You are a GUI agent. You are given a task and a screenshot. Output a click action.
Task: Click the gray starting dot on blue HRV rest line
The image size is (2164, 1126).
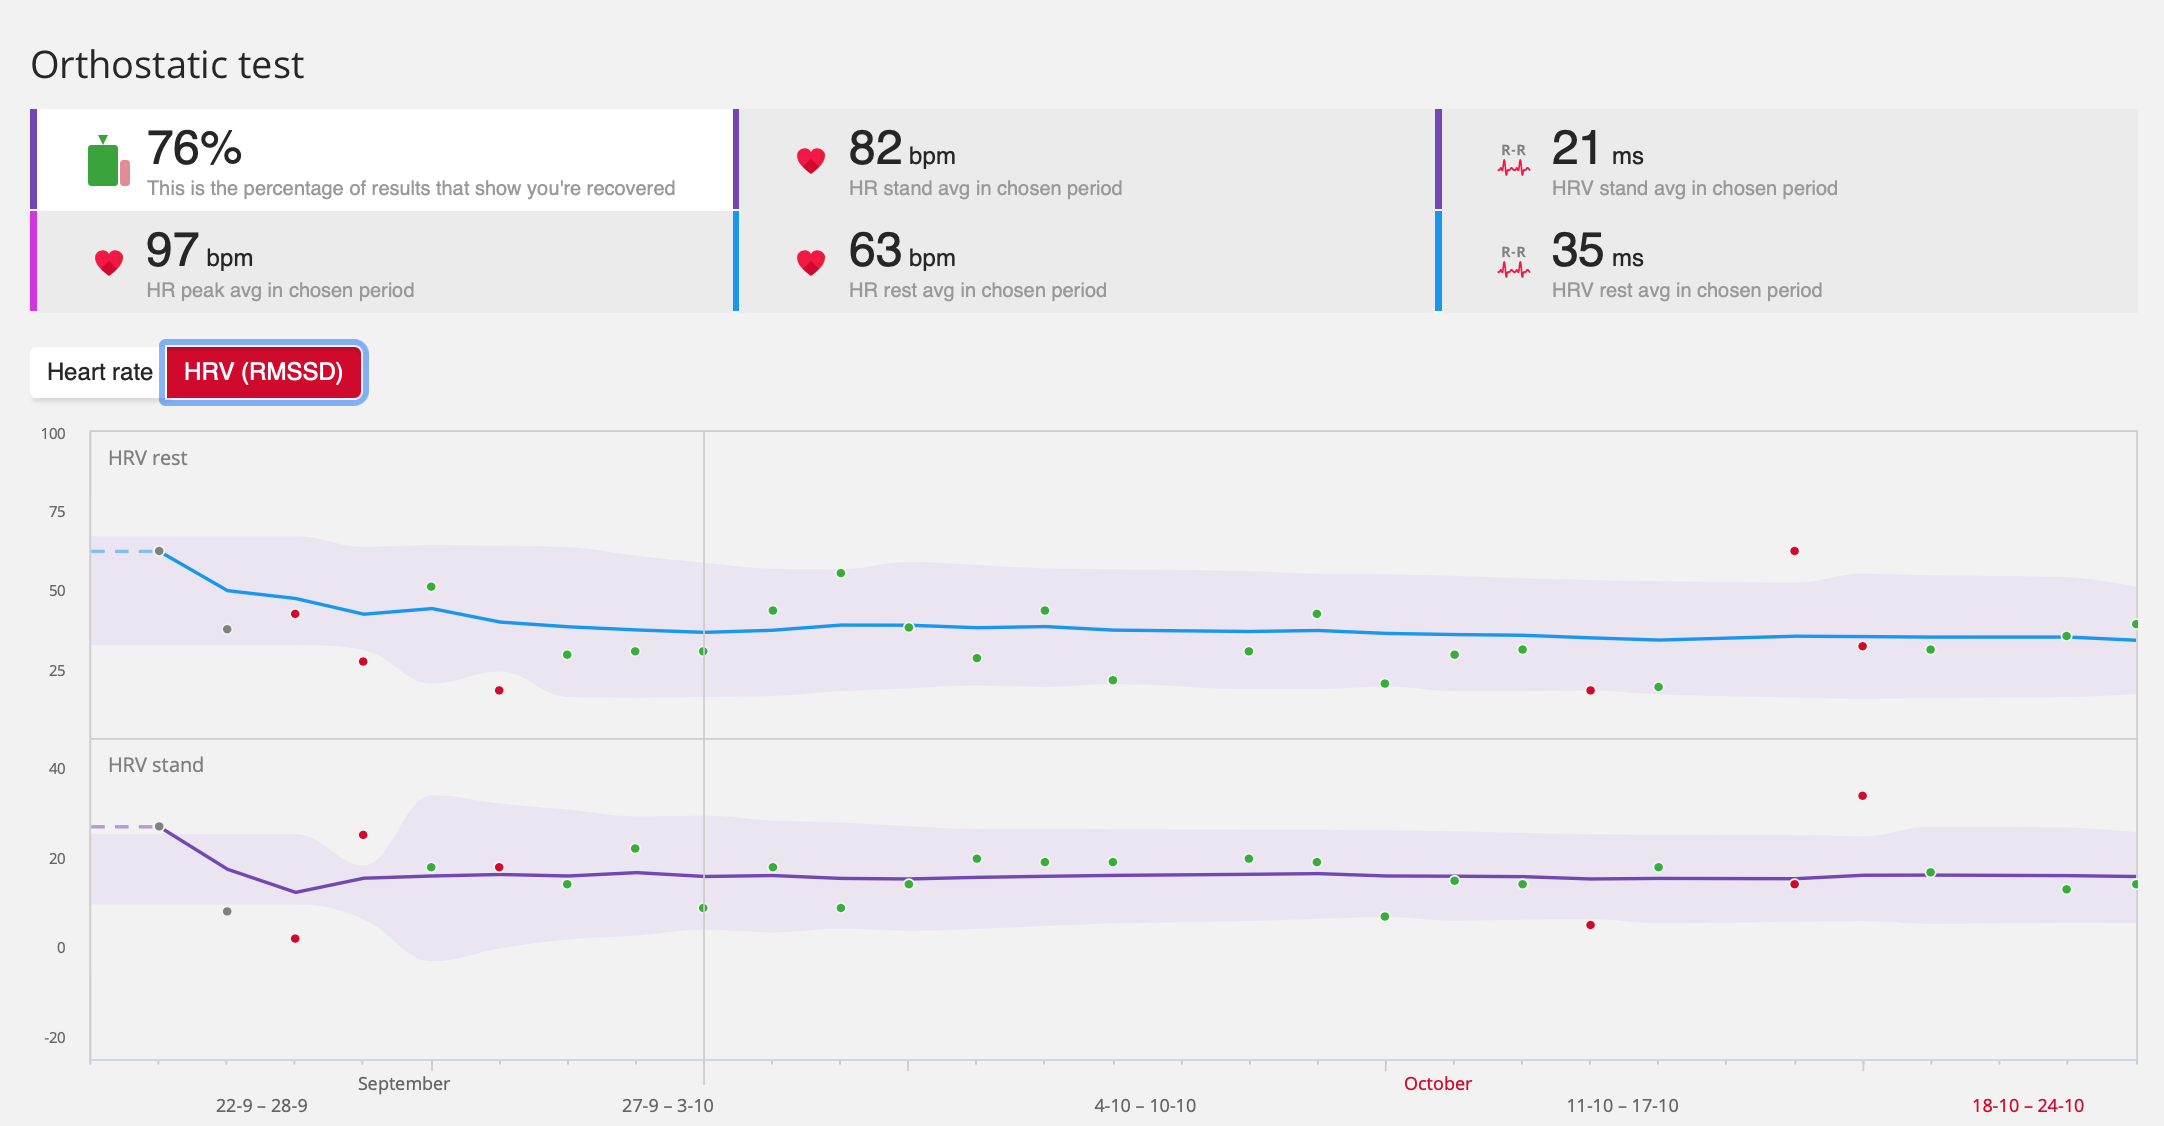point(159,551)
